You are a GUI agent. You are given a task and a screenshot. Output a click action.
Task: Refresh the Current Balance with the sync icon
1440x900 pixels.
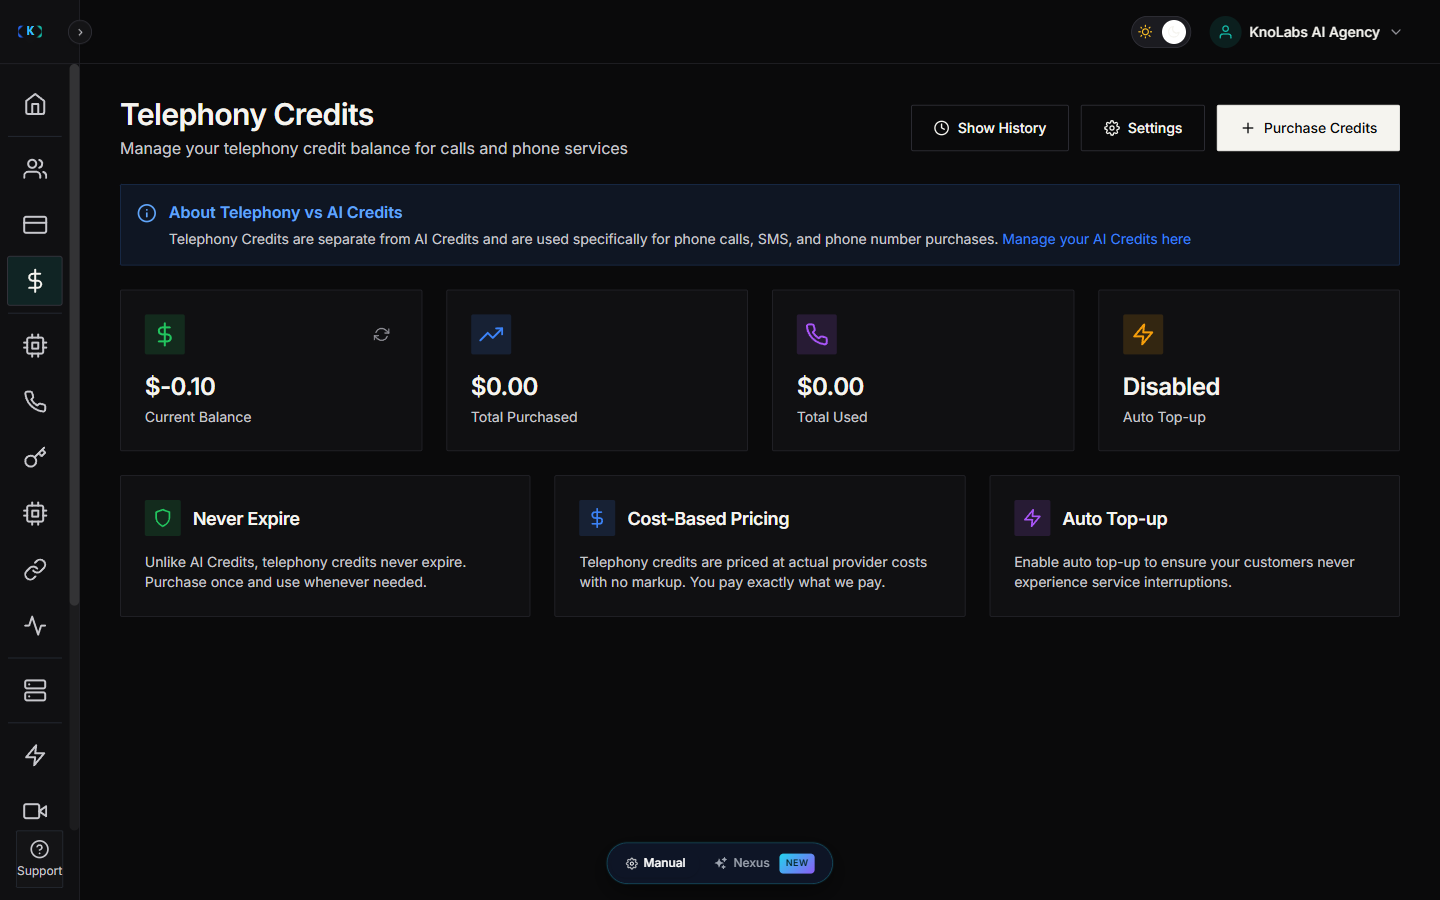click(381, 335)
